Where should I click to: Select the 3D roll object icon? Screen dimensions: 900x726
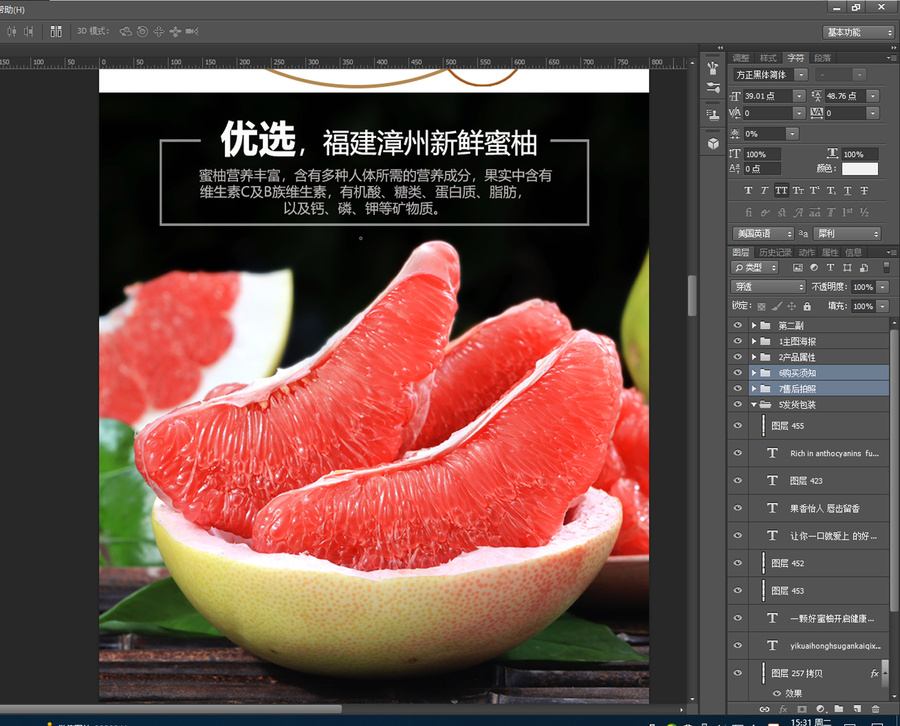(x=142, y=32)
